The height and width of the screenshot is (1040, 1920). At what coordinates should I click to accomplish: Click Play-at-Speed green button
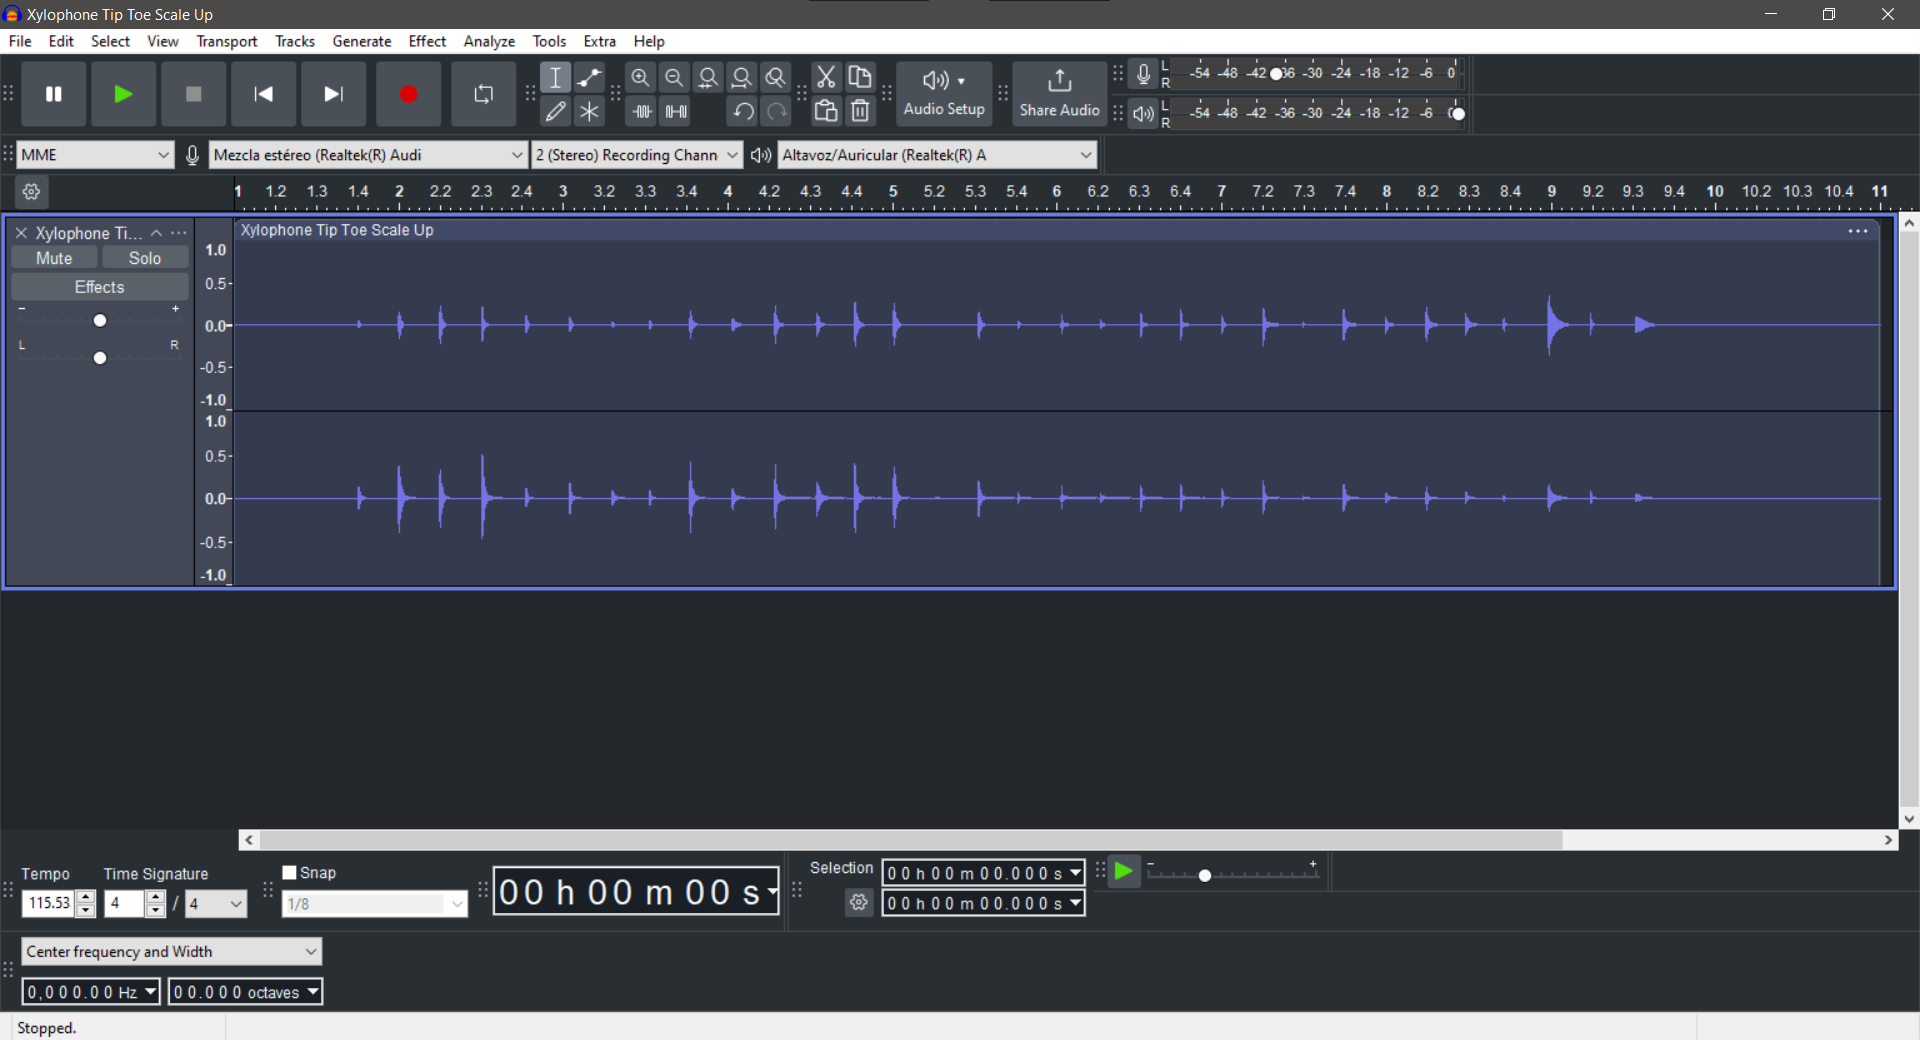pyautogui.click(x=1124, y=872)
